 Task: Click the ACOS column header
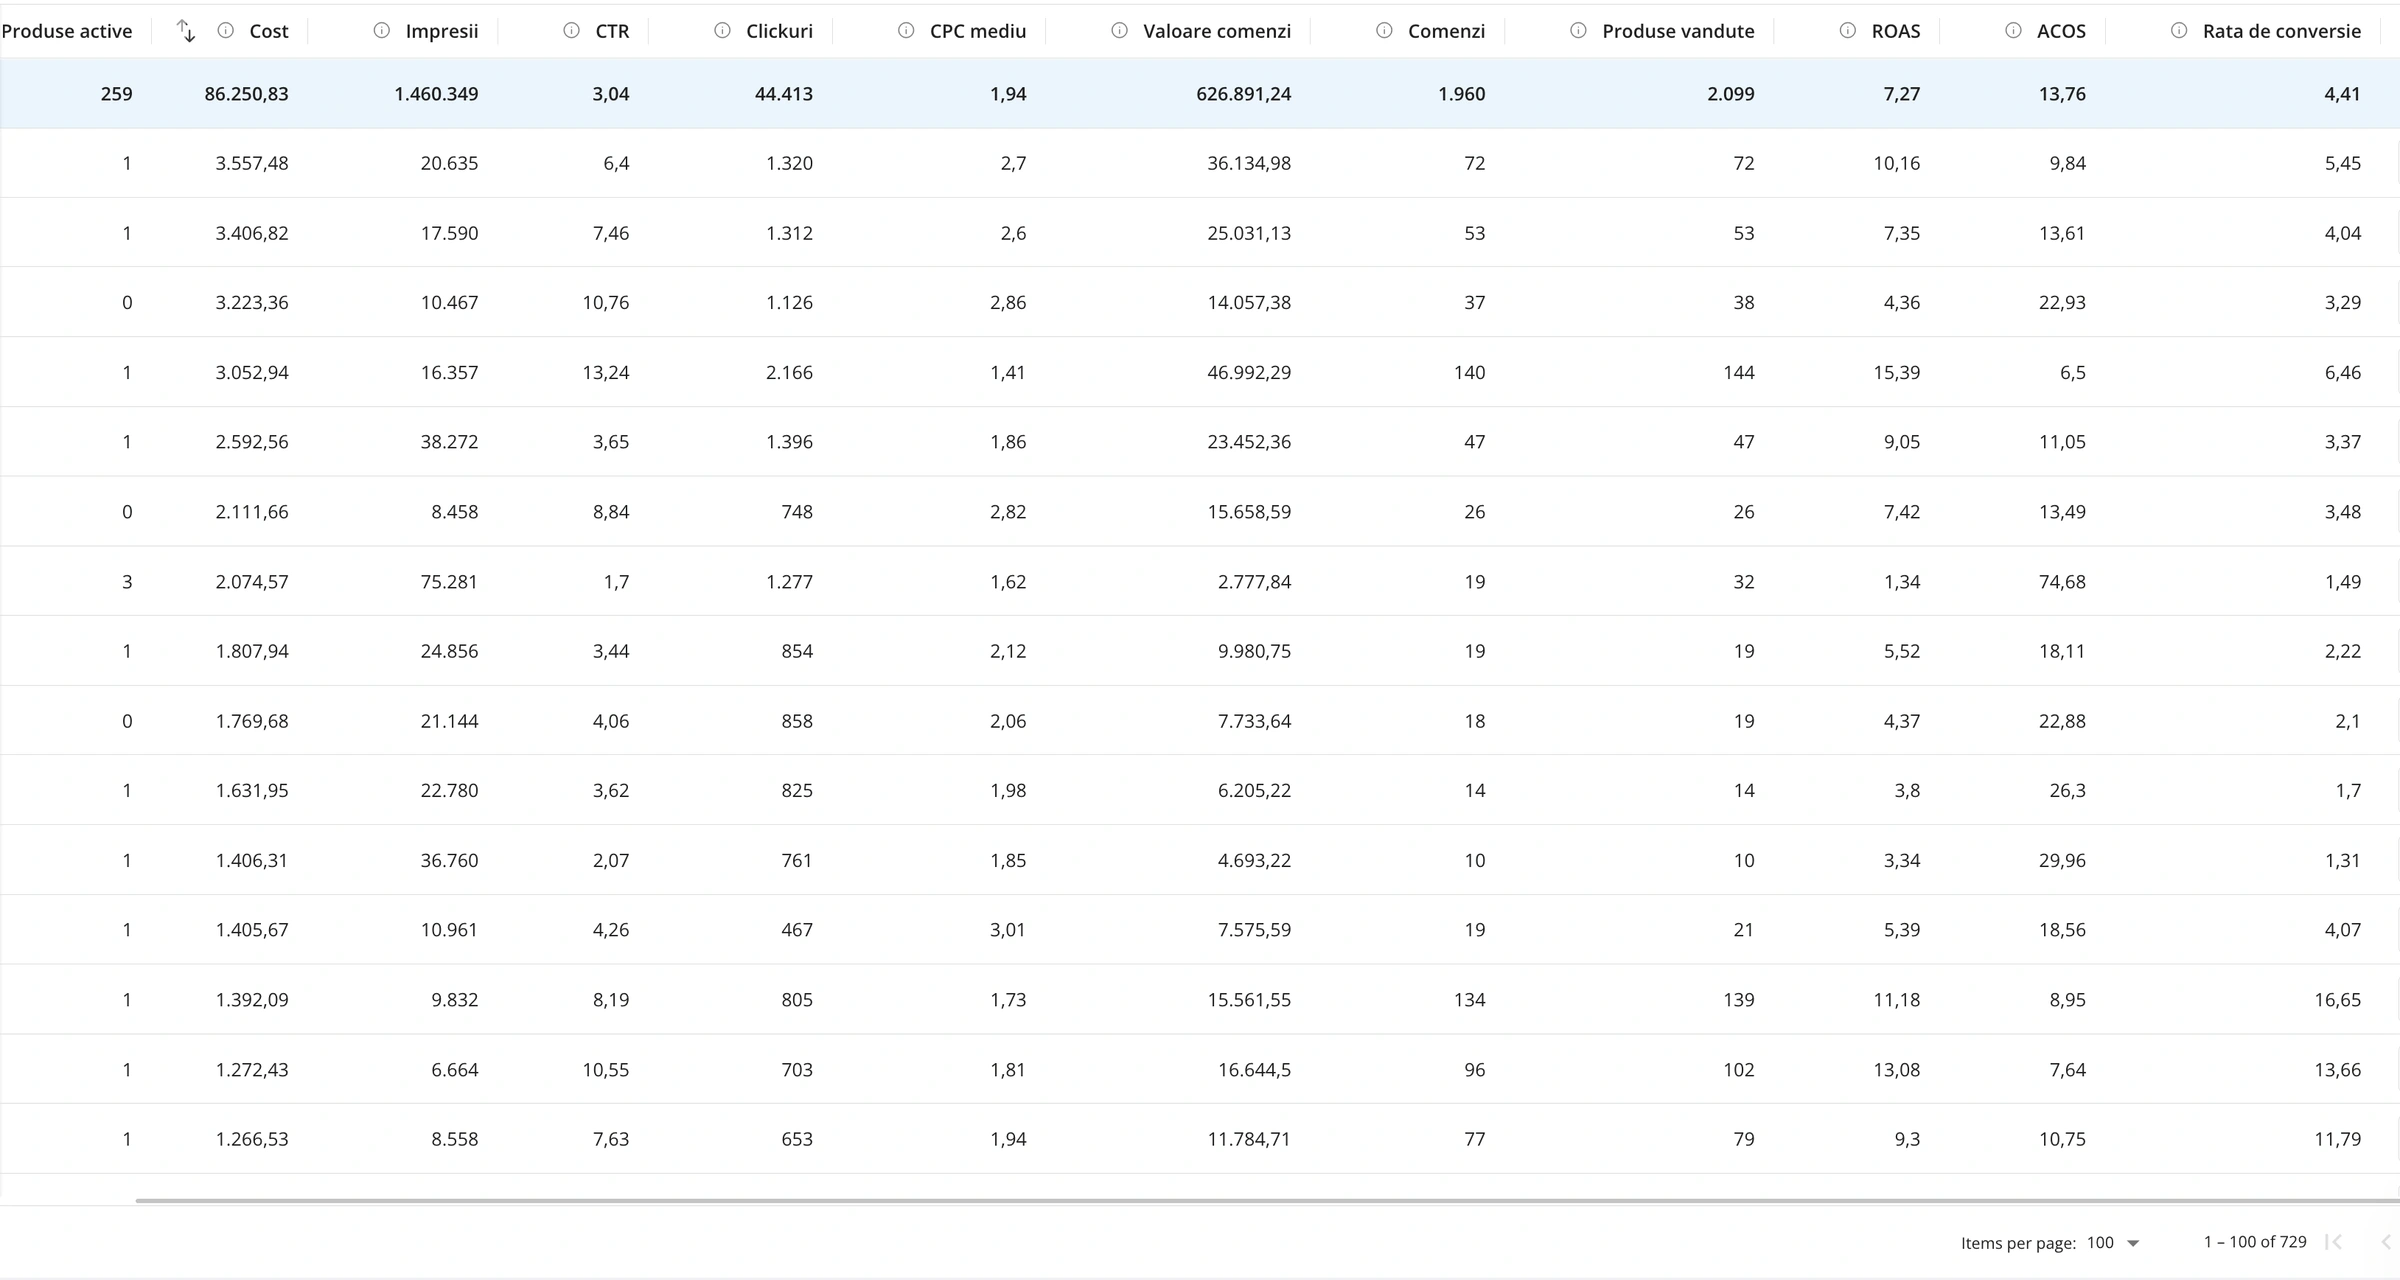(2061, 31)
